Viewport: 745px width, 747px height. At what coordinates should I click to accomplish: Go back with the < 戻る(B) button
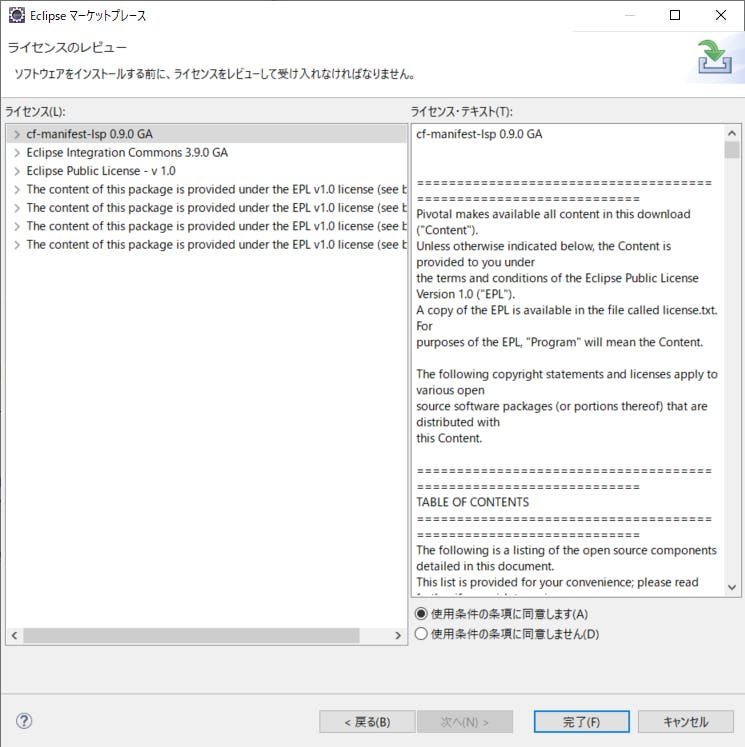click(x=367, y=722)
